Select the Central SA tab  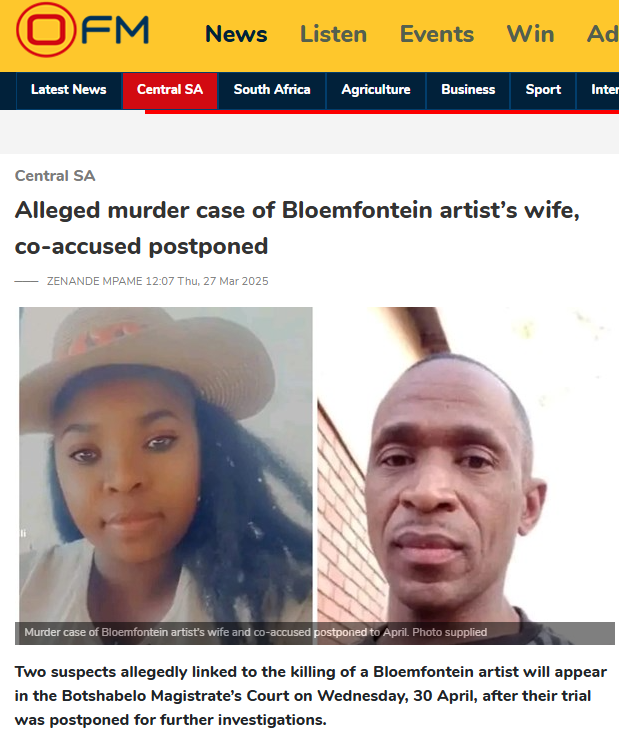[170, 90]
